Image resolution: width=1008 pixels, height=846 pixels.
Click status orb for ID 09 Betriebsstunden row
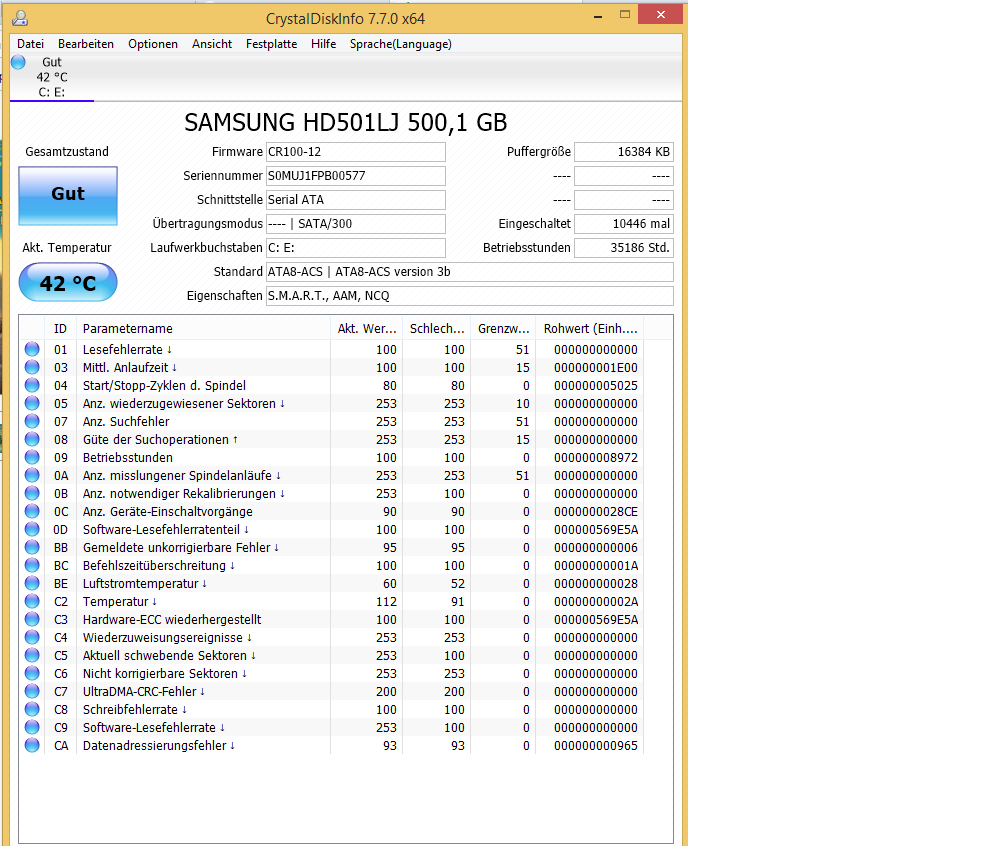point(32,457)
